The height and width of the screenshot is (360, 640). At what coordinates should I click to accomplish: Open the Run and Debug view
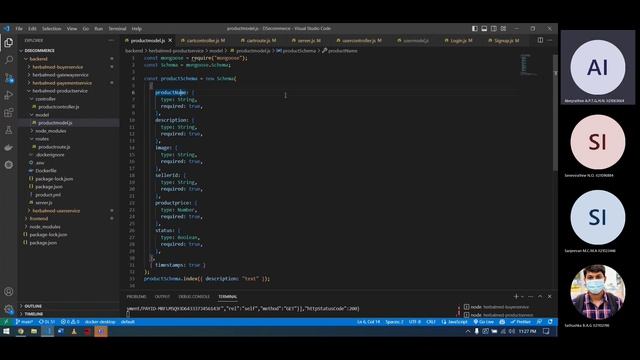[x=9, y=95]
